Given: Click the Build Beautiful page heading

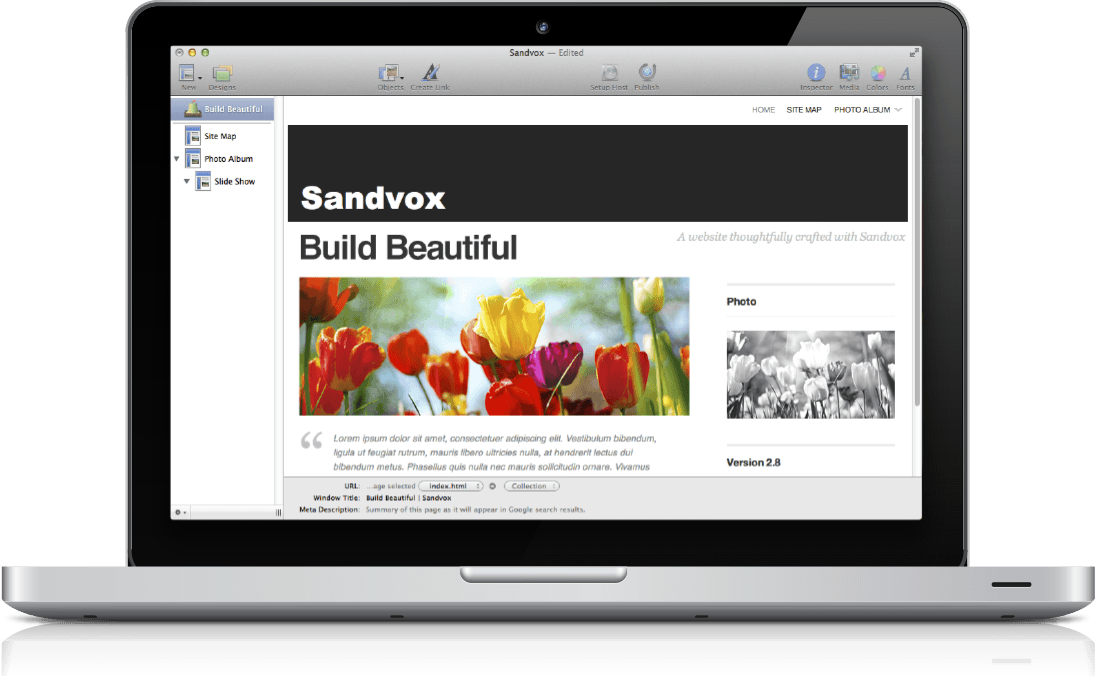Looking at the screenshot, I should pyautogui.click(x=408, y=247).
